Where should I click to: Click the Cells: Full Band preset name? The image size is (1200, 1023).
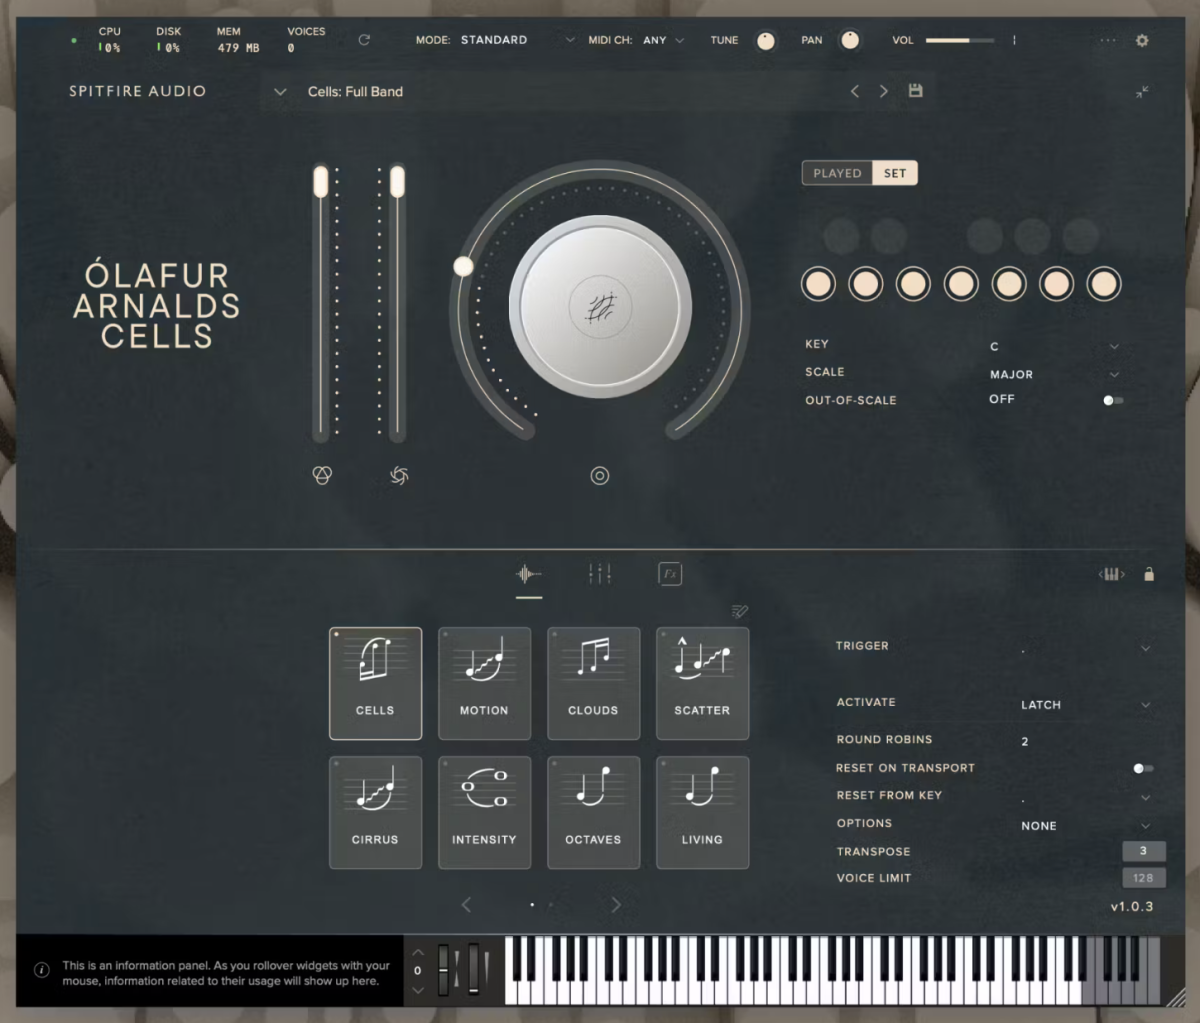[x=355, y=92]
